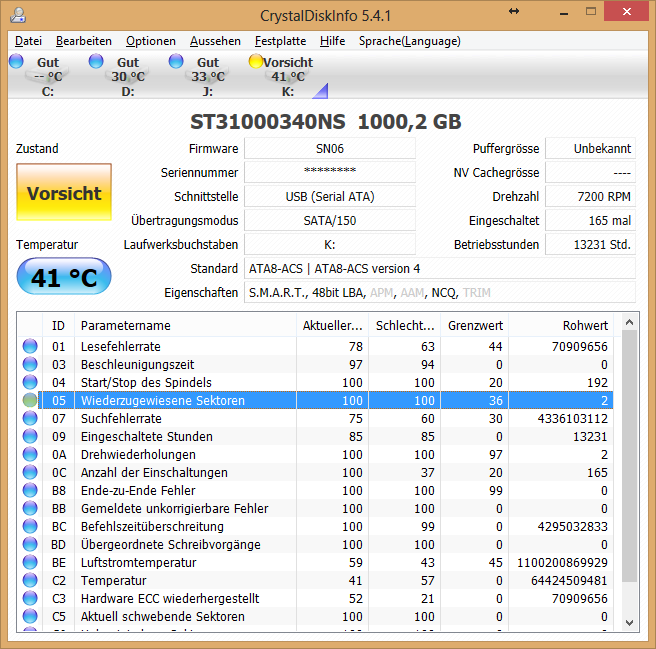Click the Standard field ATA8-ACS version 4
Viewport: 656px width, 649px height.
(x=440, y=268)
